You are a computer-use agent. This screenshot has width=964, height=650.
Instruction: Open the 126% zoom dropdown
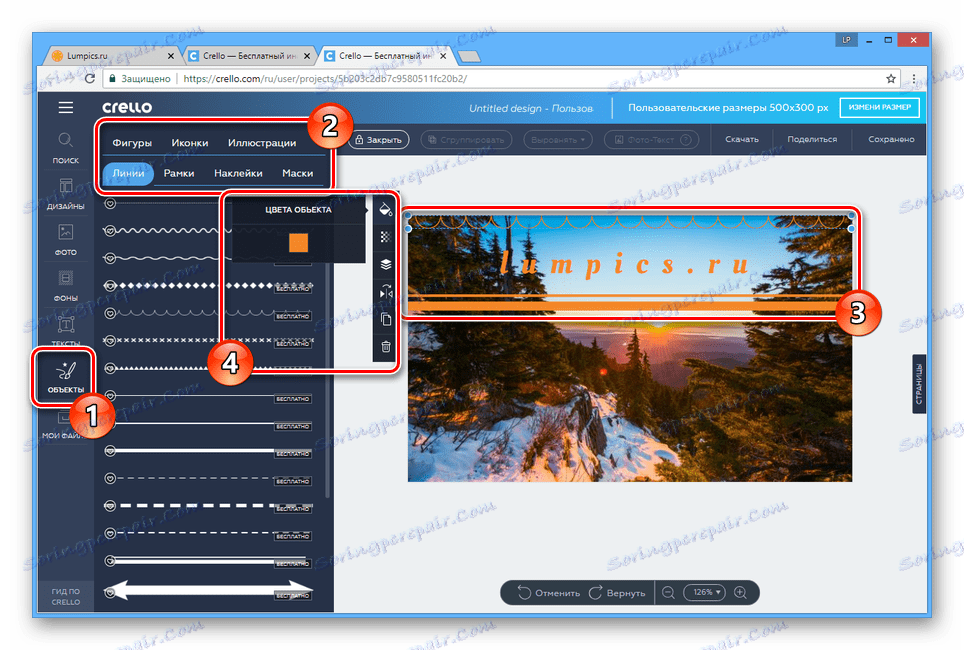click(x=705, y=592)
